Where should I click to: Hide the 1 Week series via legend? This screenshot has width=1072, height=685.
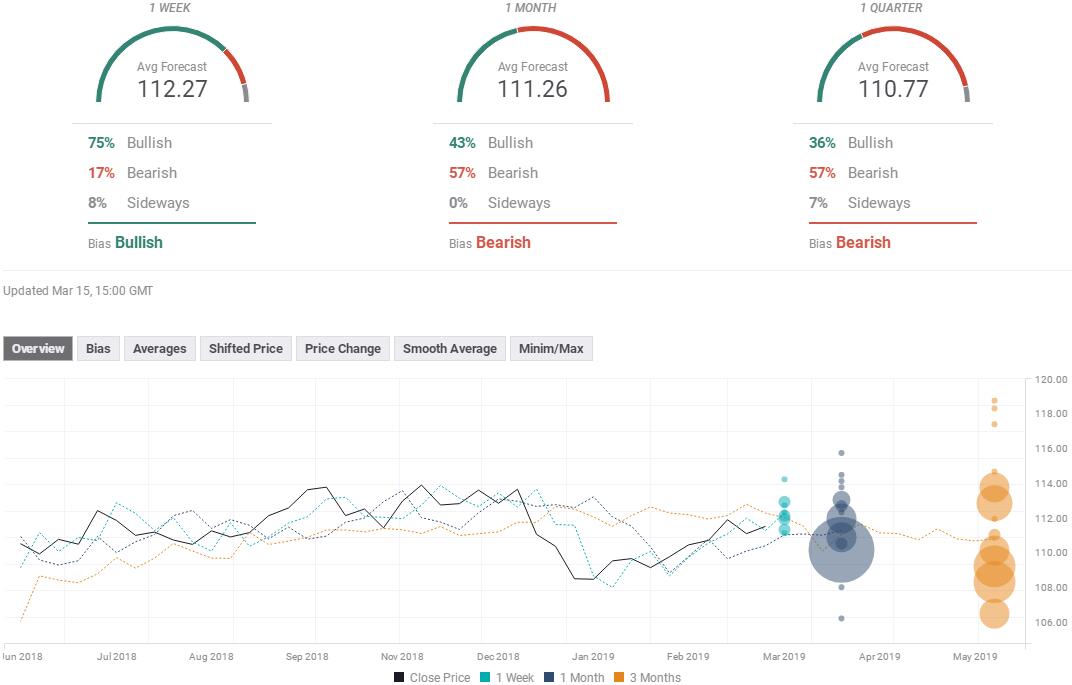[x=506, y=677]
